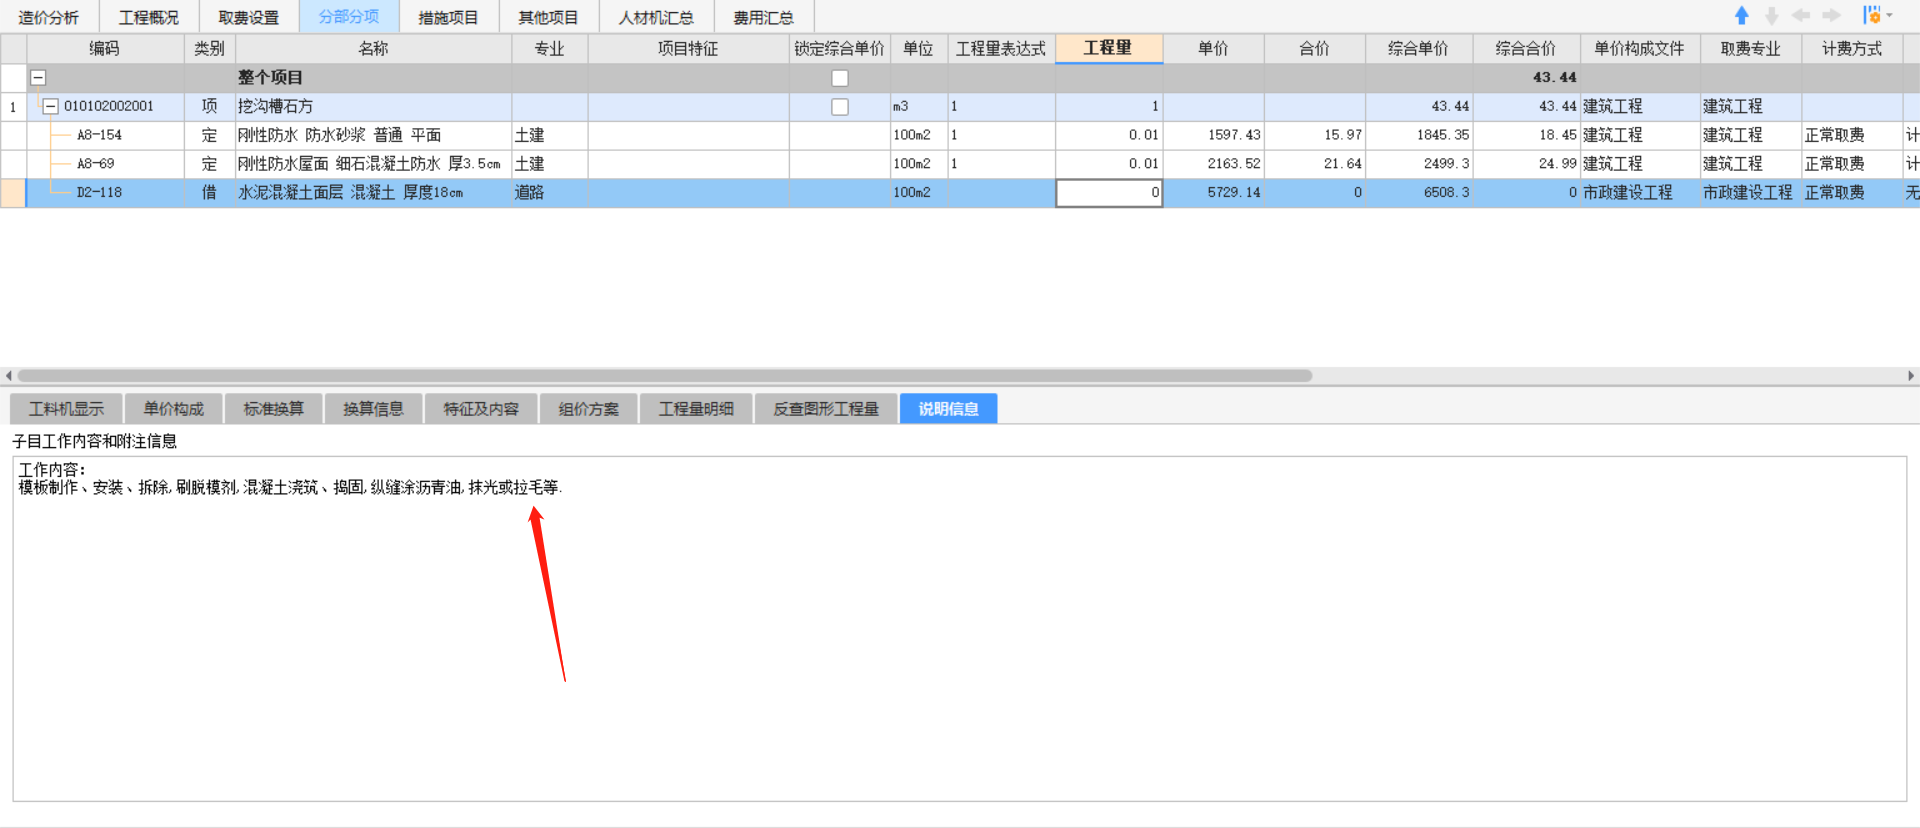Click the name 水泥混凝土面层 混凝土 厚度18cm
The image size is (1920, 828).
tap(350, 193)
